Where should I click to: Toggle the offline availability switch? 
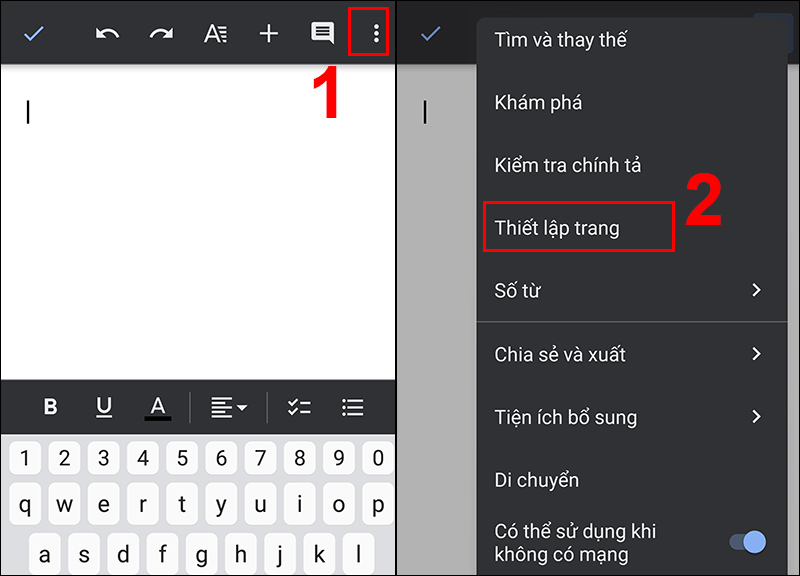(x=748, y=541)
